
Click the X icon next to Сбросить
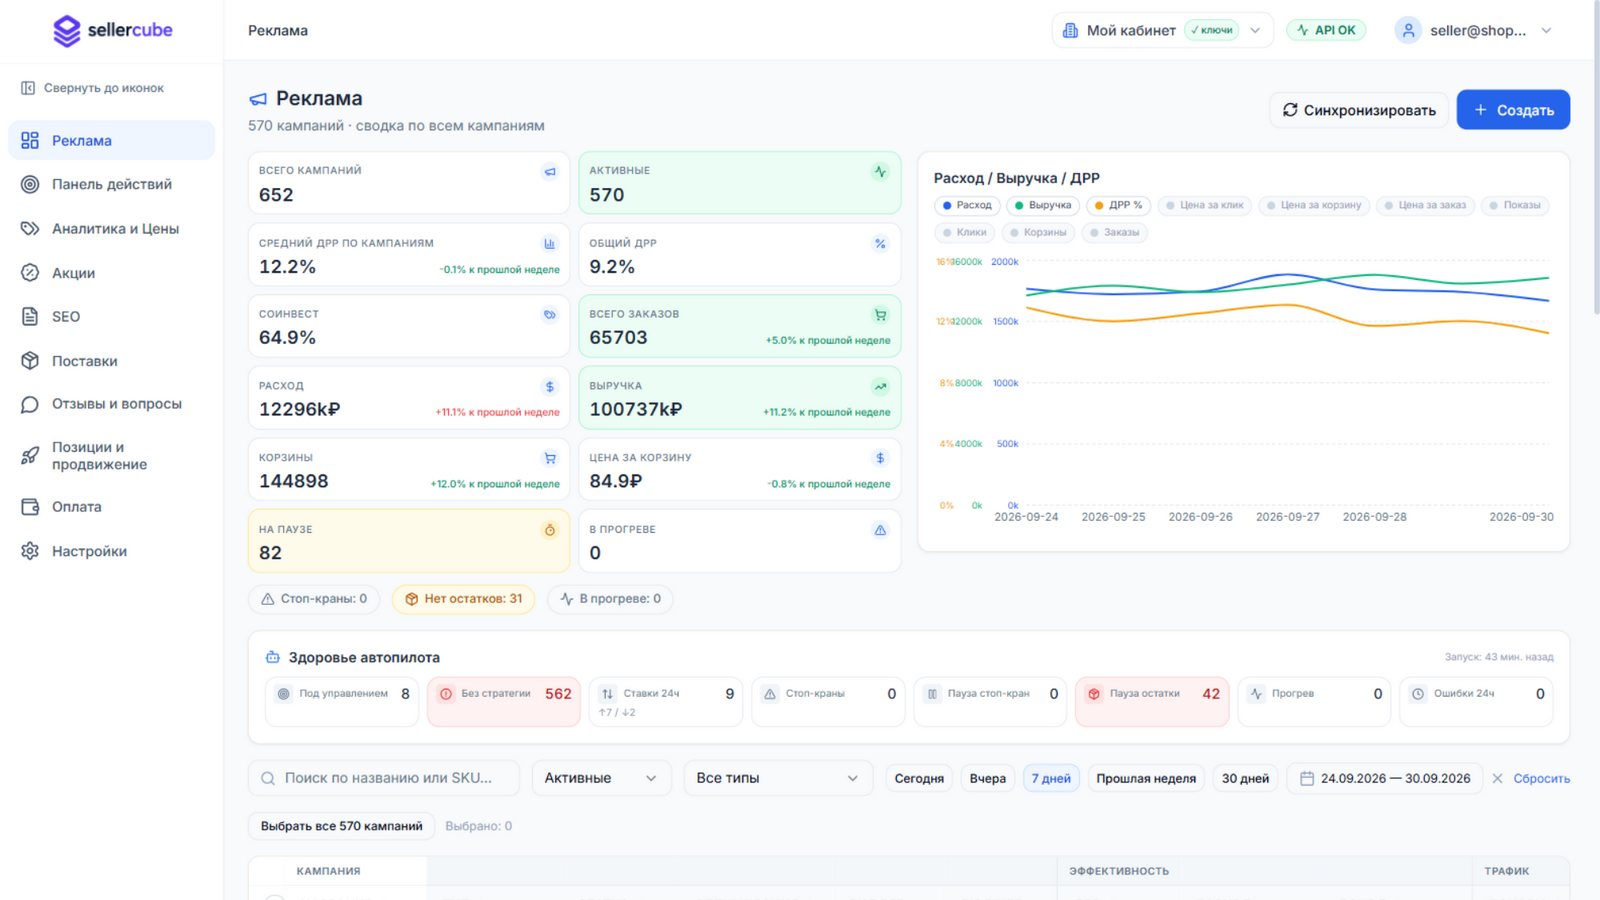pos(1497,778)
